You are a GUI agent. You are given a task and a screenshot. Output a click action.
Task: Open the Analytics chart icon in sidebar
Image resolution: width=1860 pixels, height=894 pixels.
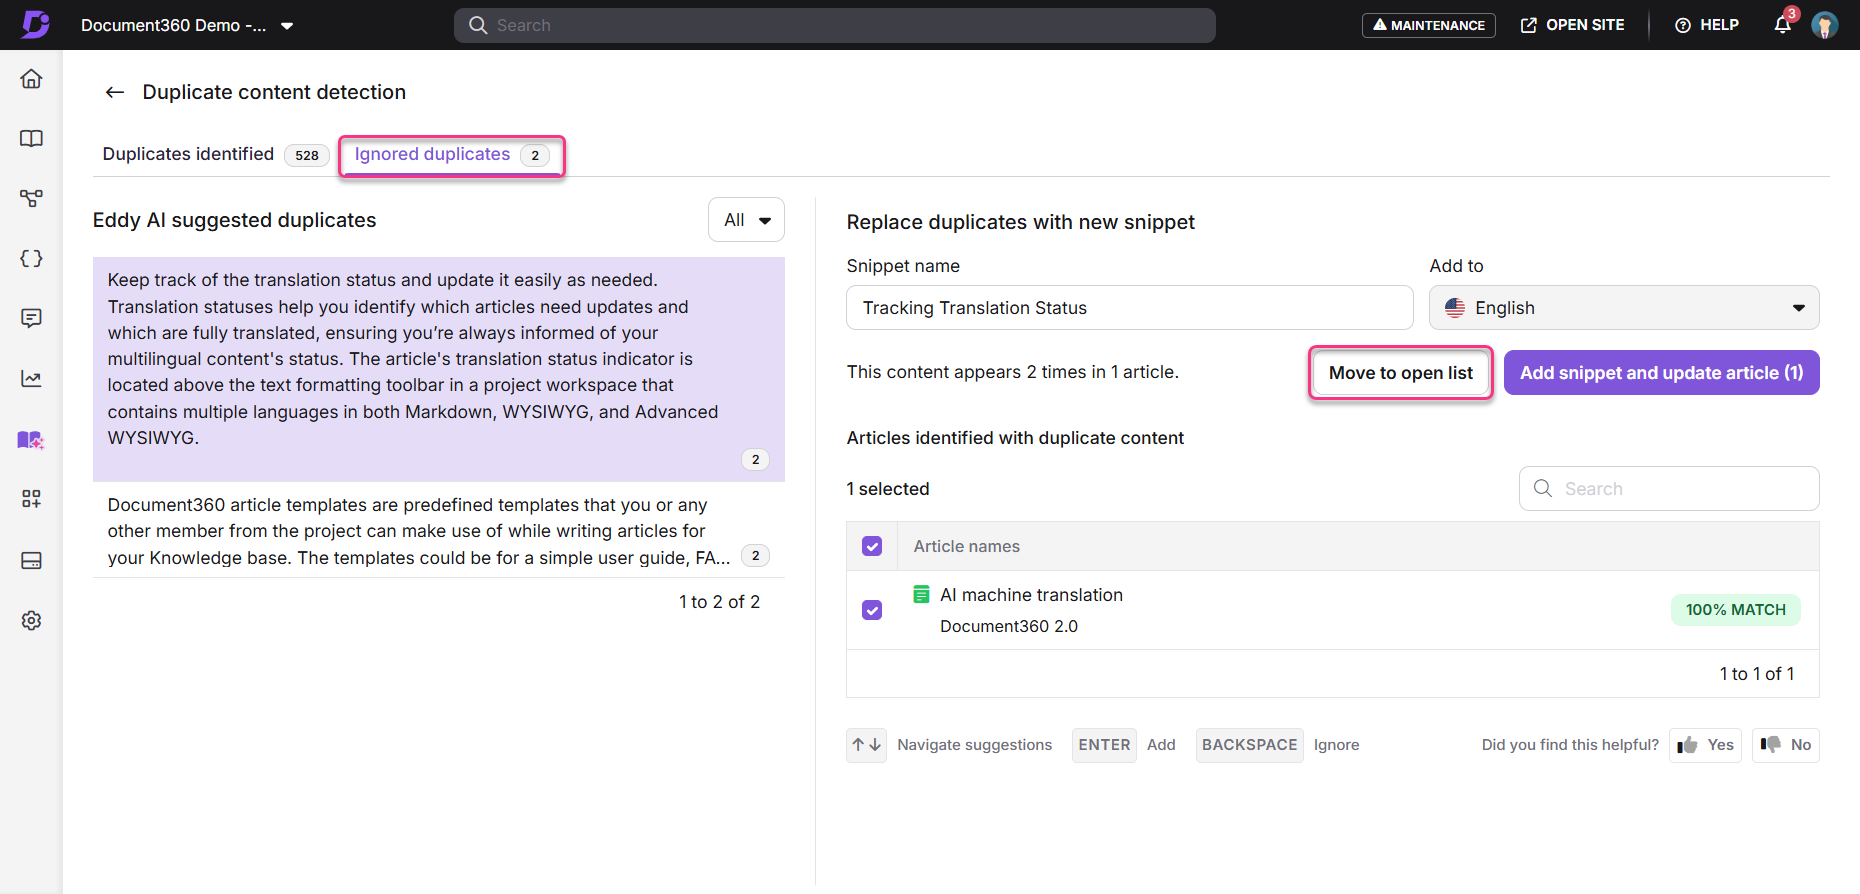[31, 379]
